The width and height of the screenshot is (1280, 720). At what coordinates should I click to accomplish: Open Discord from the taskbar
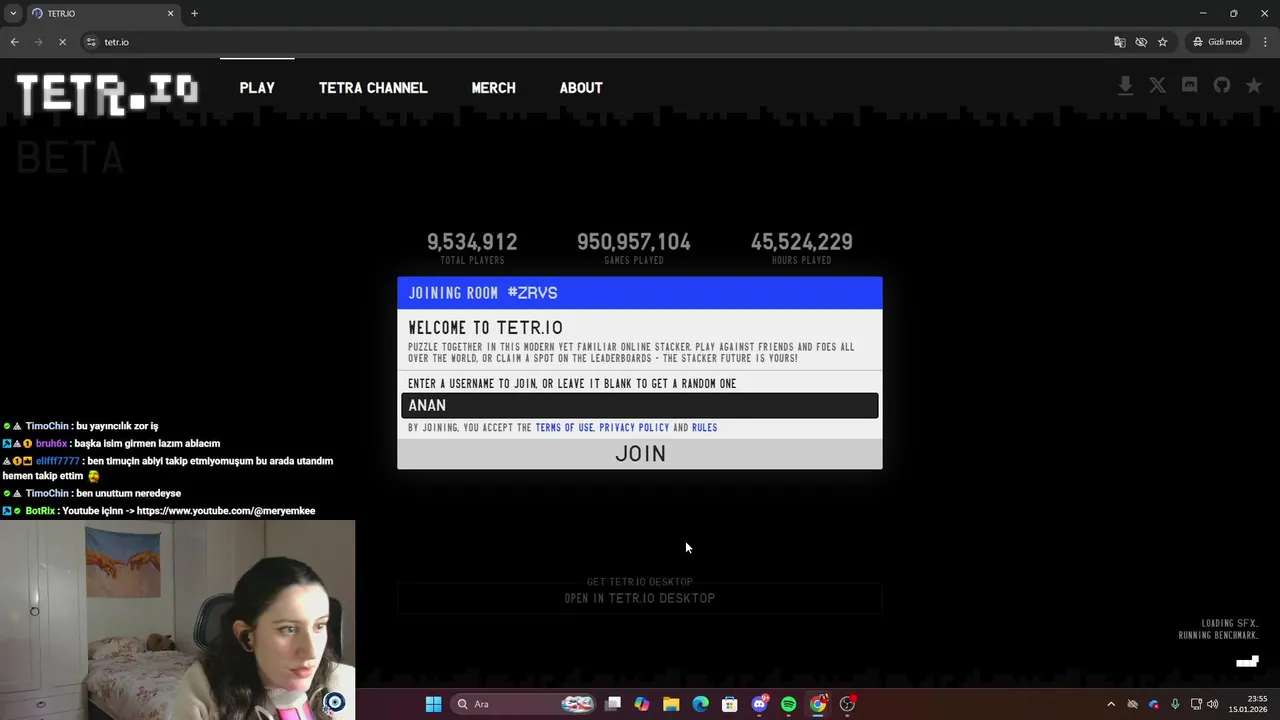[760, 704]
